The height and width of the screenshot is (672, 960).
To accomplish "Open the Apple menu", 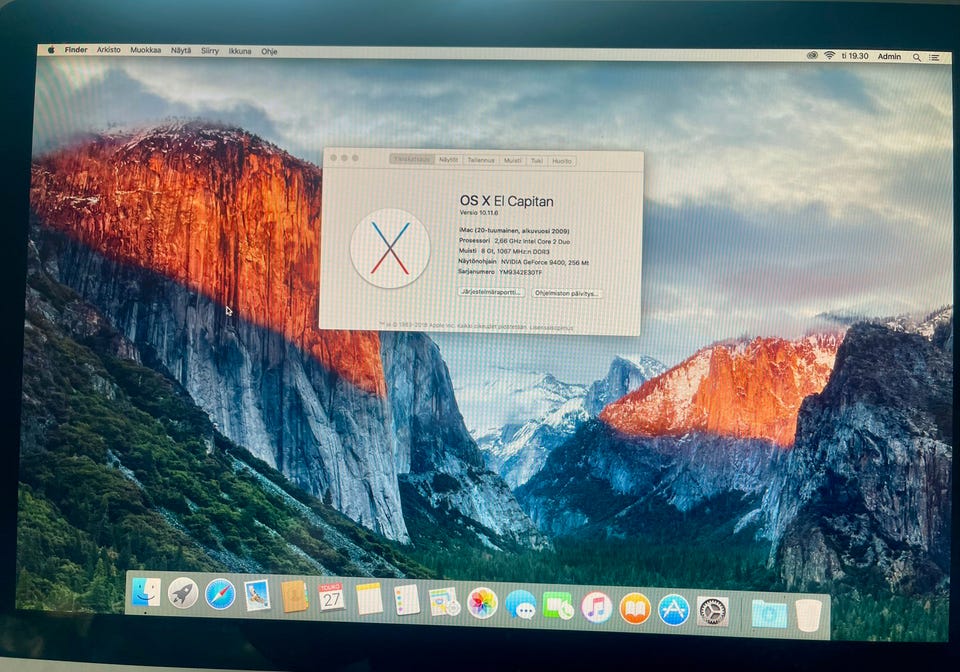I will [51, 50].
